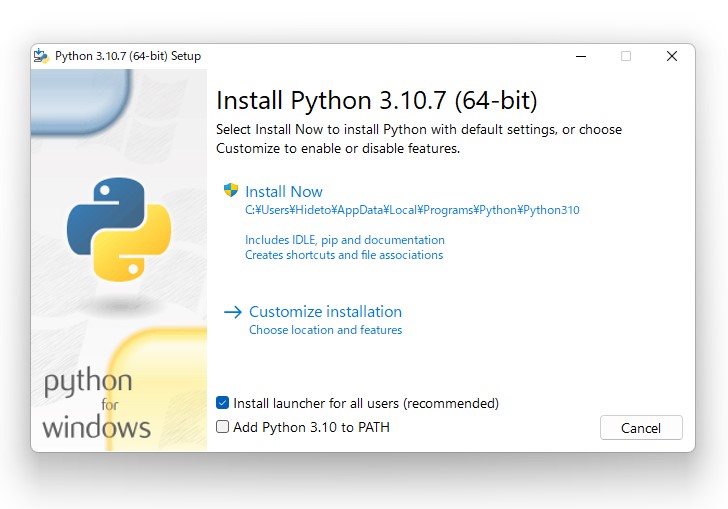Click the arrow icon beside Customize installation
Image resolution: width=728 pixels, height=509 pixels.
pos(233,312)
